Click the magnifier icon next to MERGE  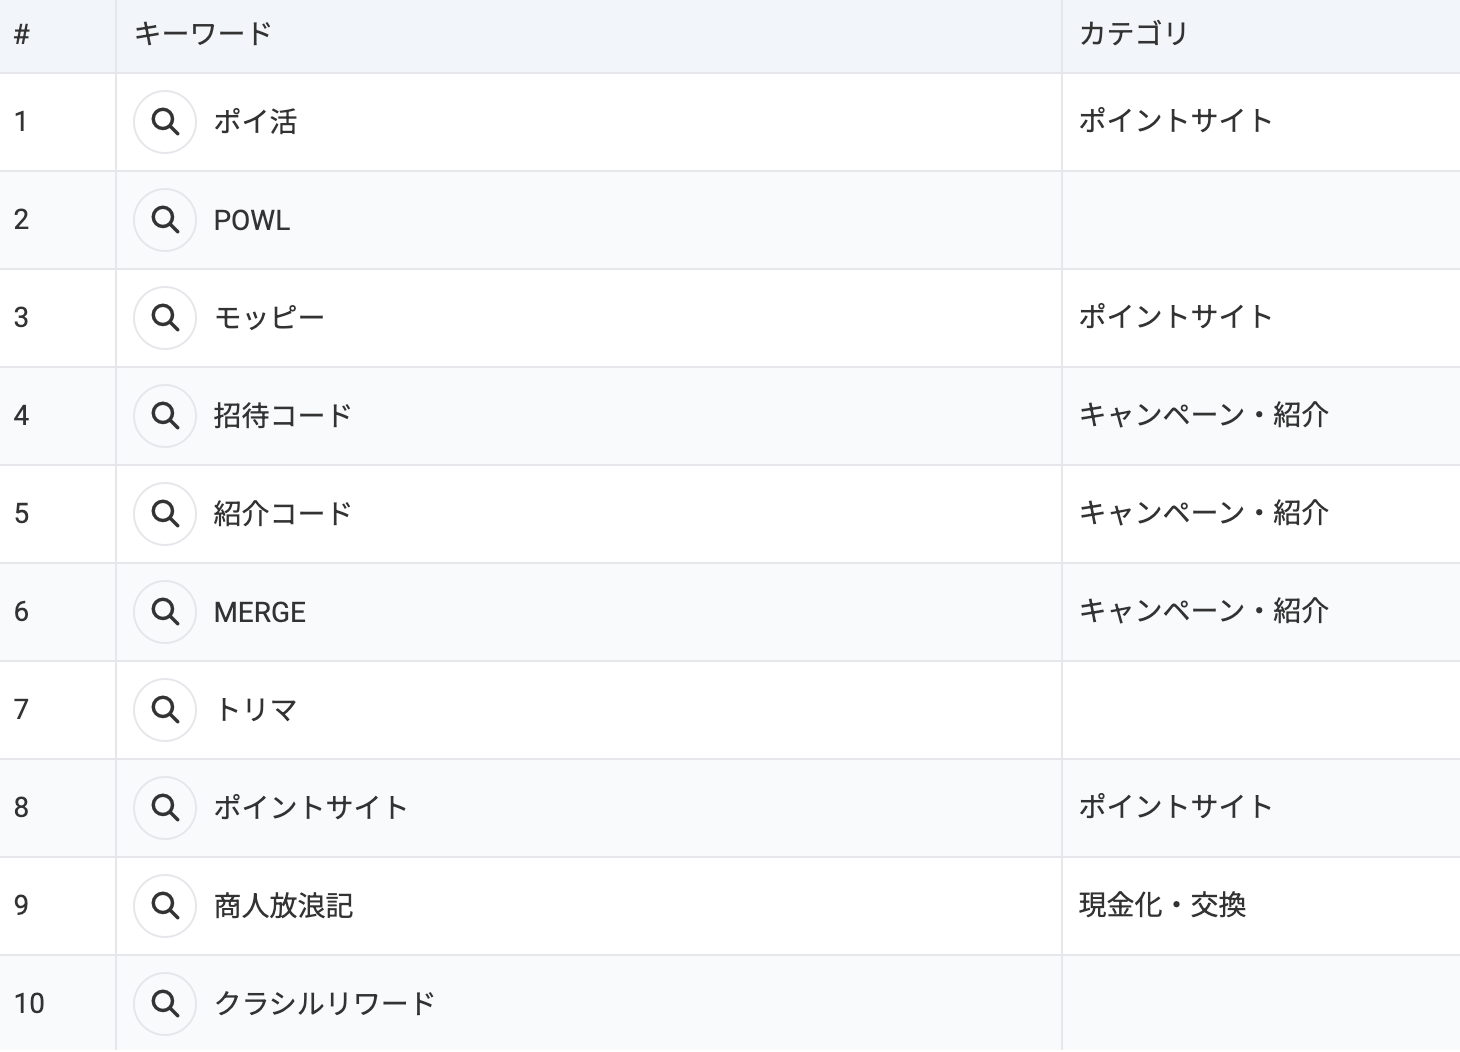(x=165, y=612)
